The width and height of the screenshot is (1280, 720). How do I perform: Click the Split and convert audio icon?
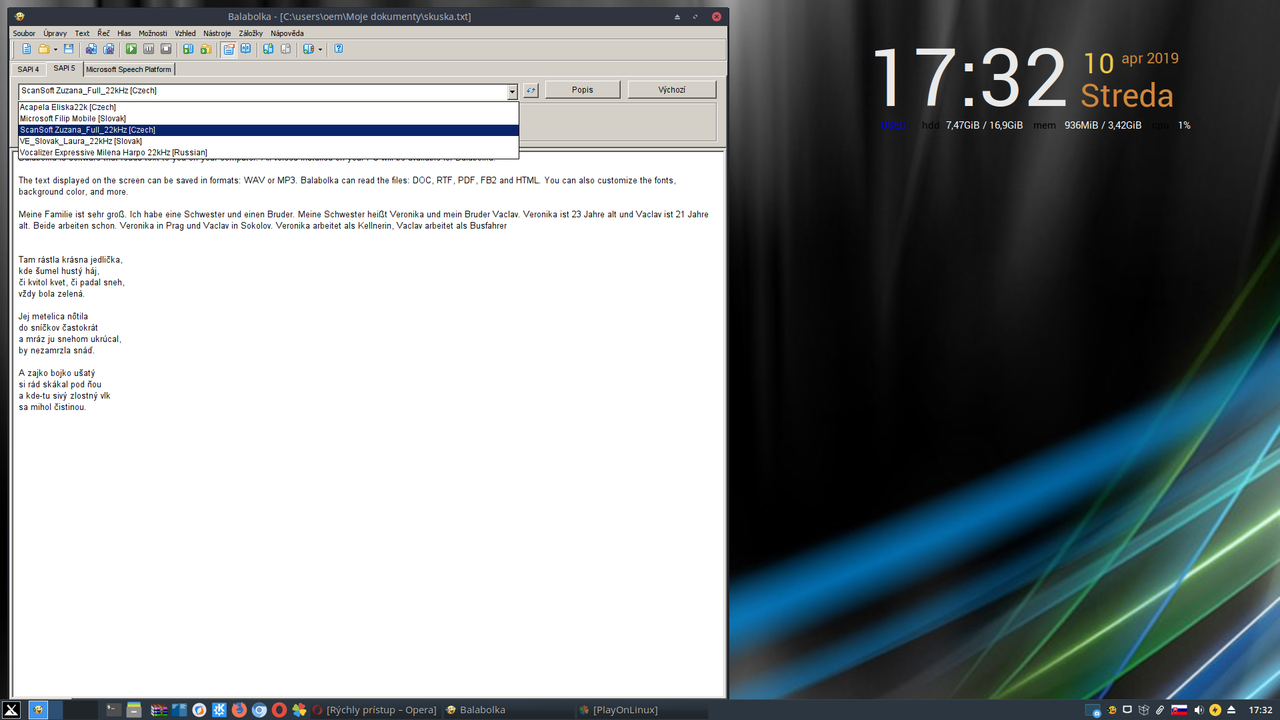click(x=108, y=49)
